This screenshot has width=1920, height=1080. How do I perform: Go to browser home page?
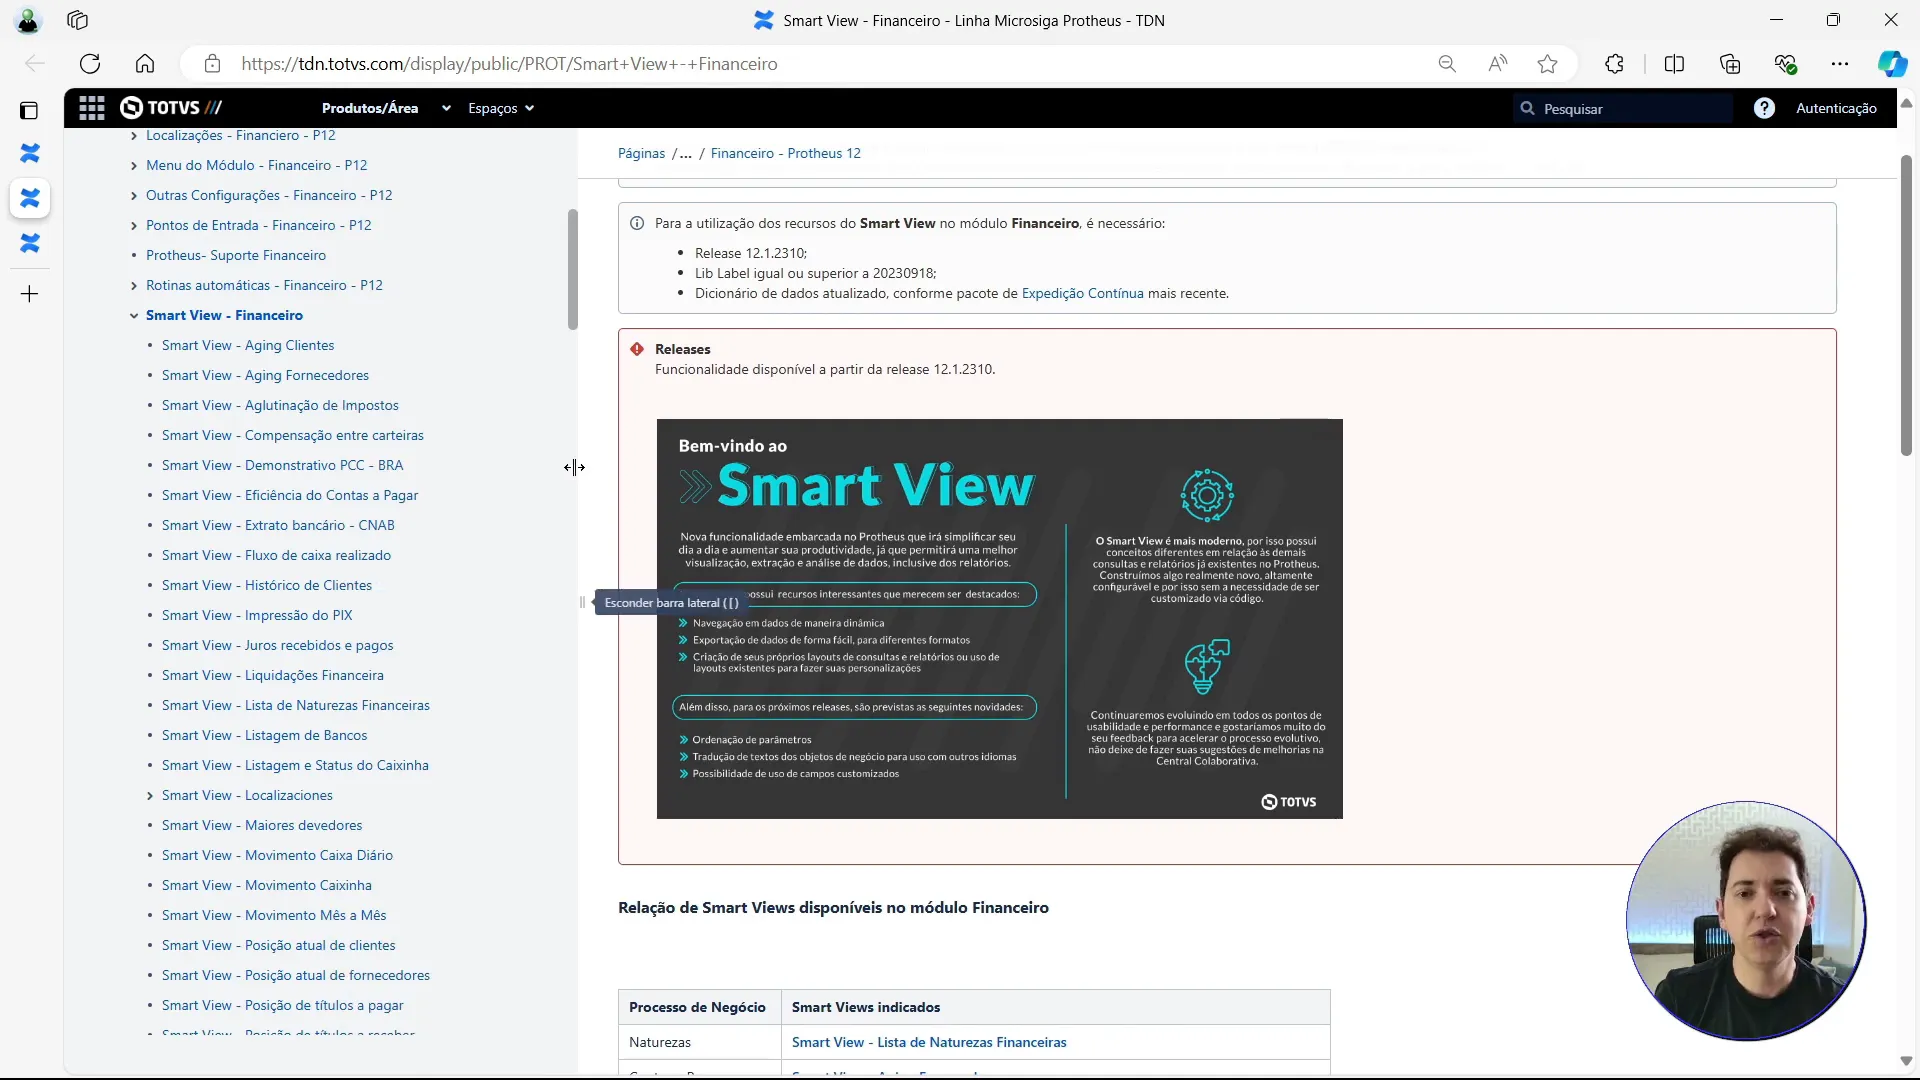tap(145, 64)
